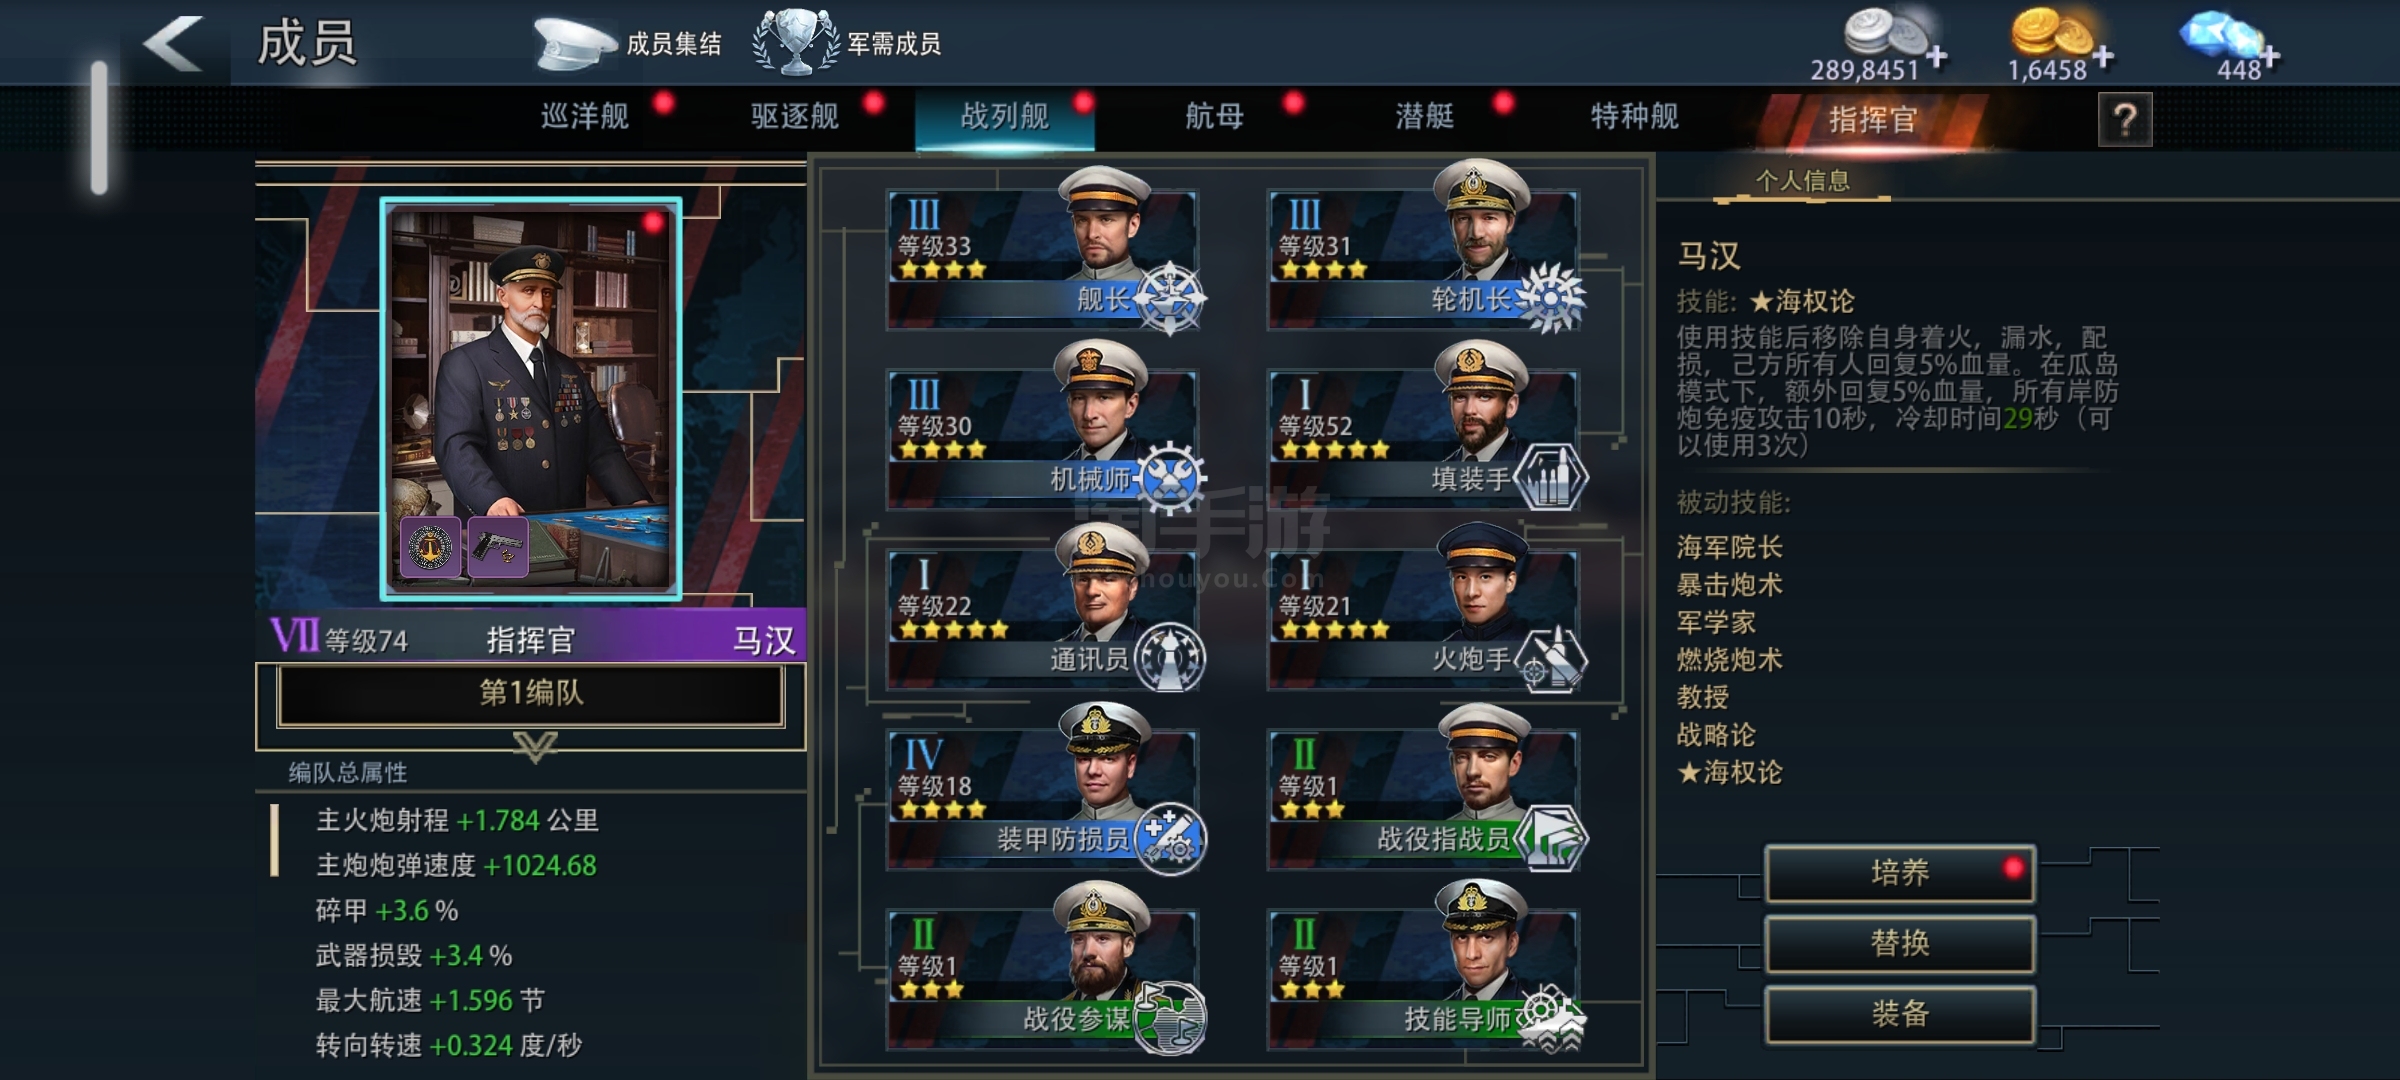The height and width of the screenshot is (1080, 2400).
Task: Click the 培养 button
Action: tap(1900, 873)
